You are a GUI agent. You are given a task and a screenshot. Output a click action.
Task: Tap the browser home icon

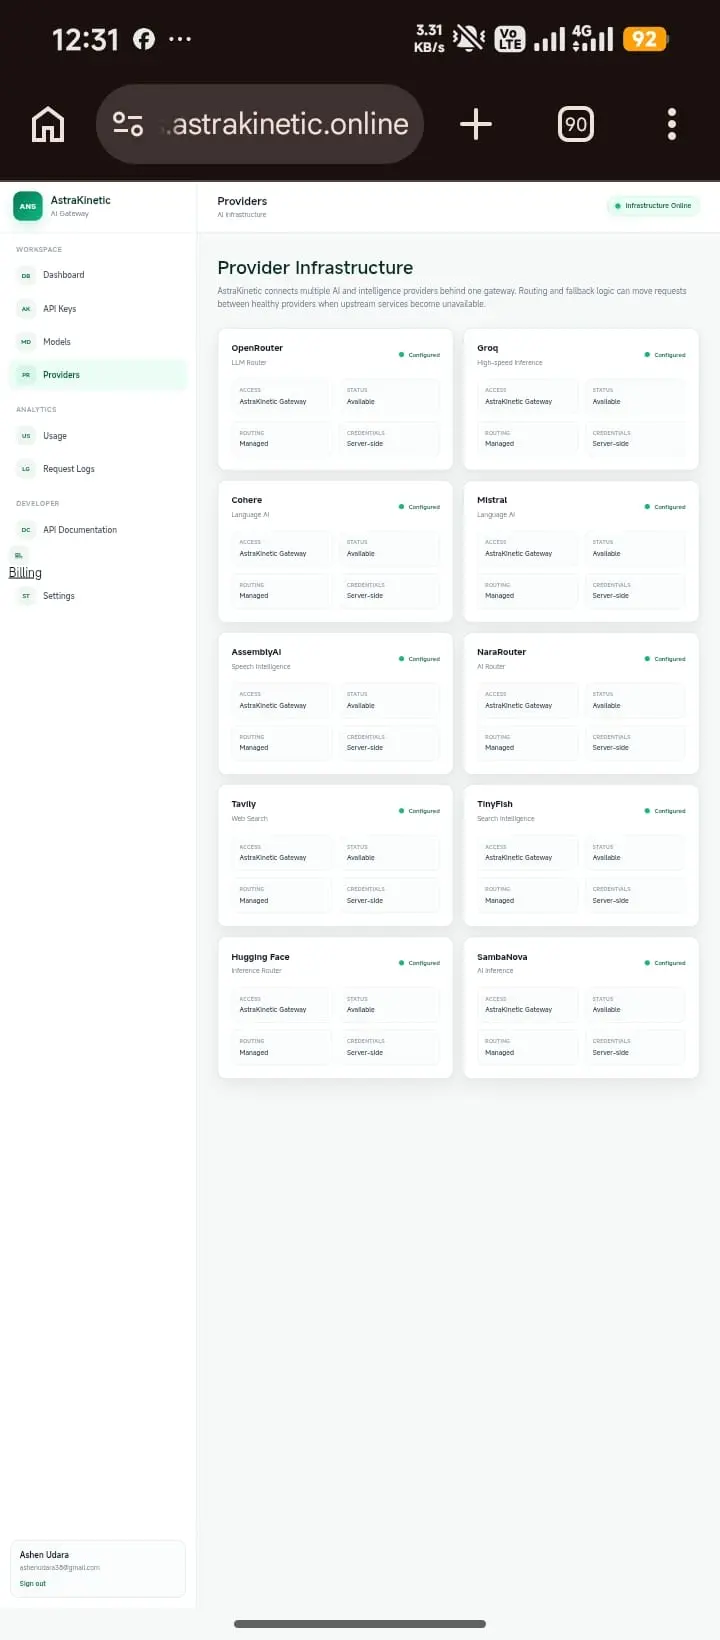tap(48, 124)
